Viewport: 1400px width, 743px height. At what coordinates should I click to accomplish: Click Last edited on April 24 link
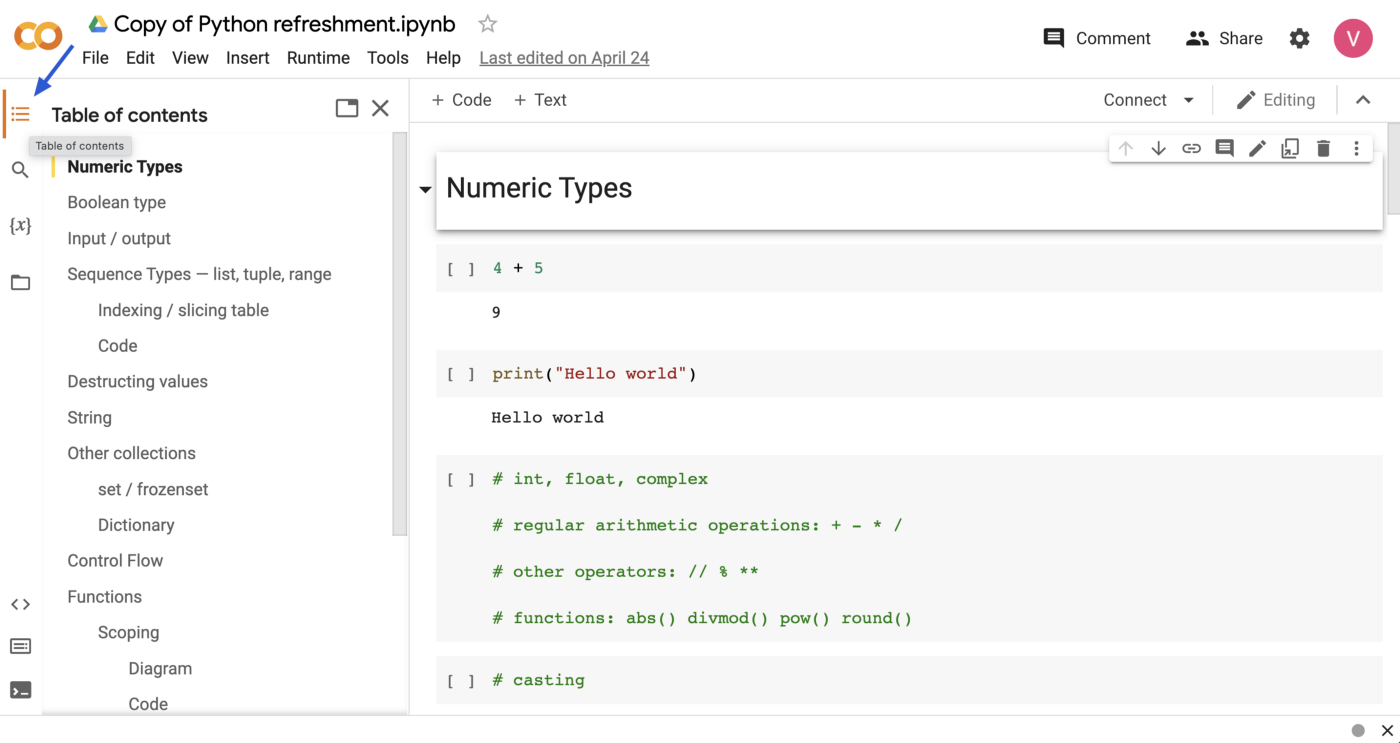(x=564, y=58)
